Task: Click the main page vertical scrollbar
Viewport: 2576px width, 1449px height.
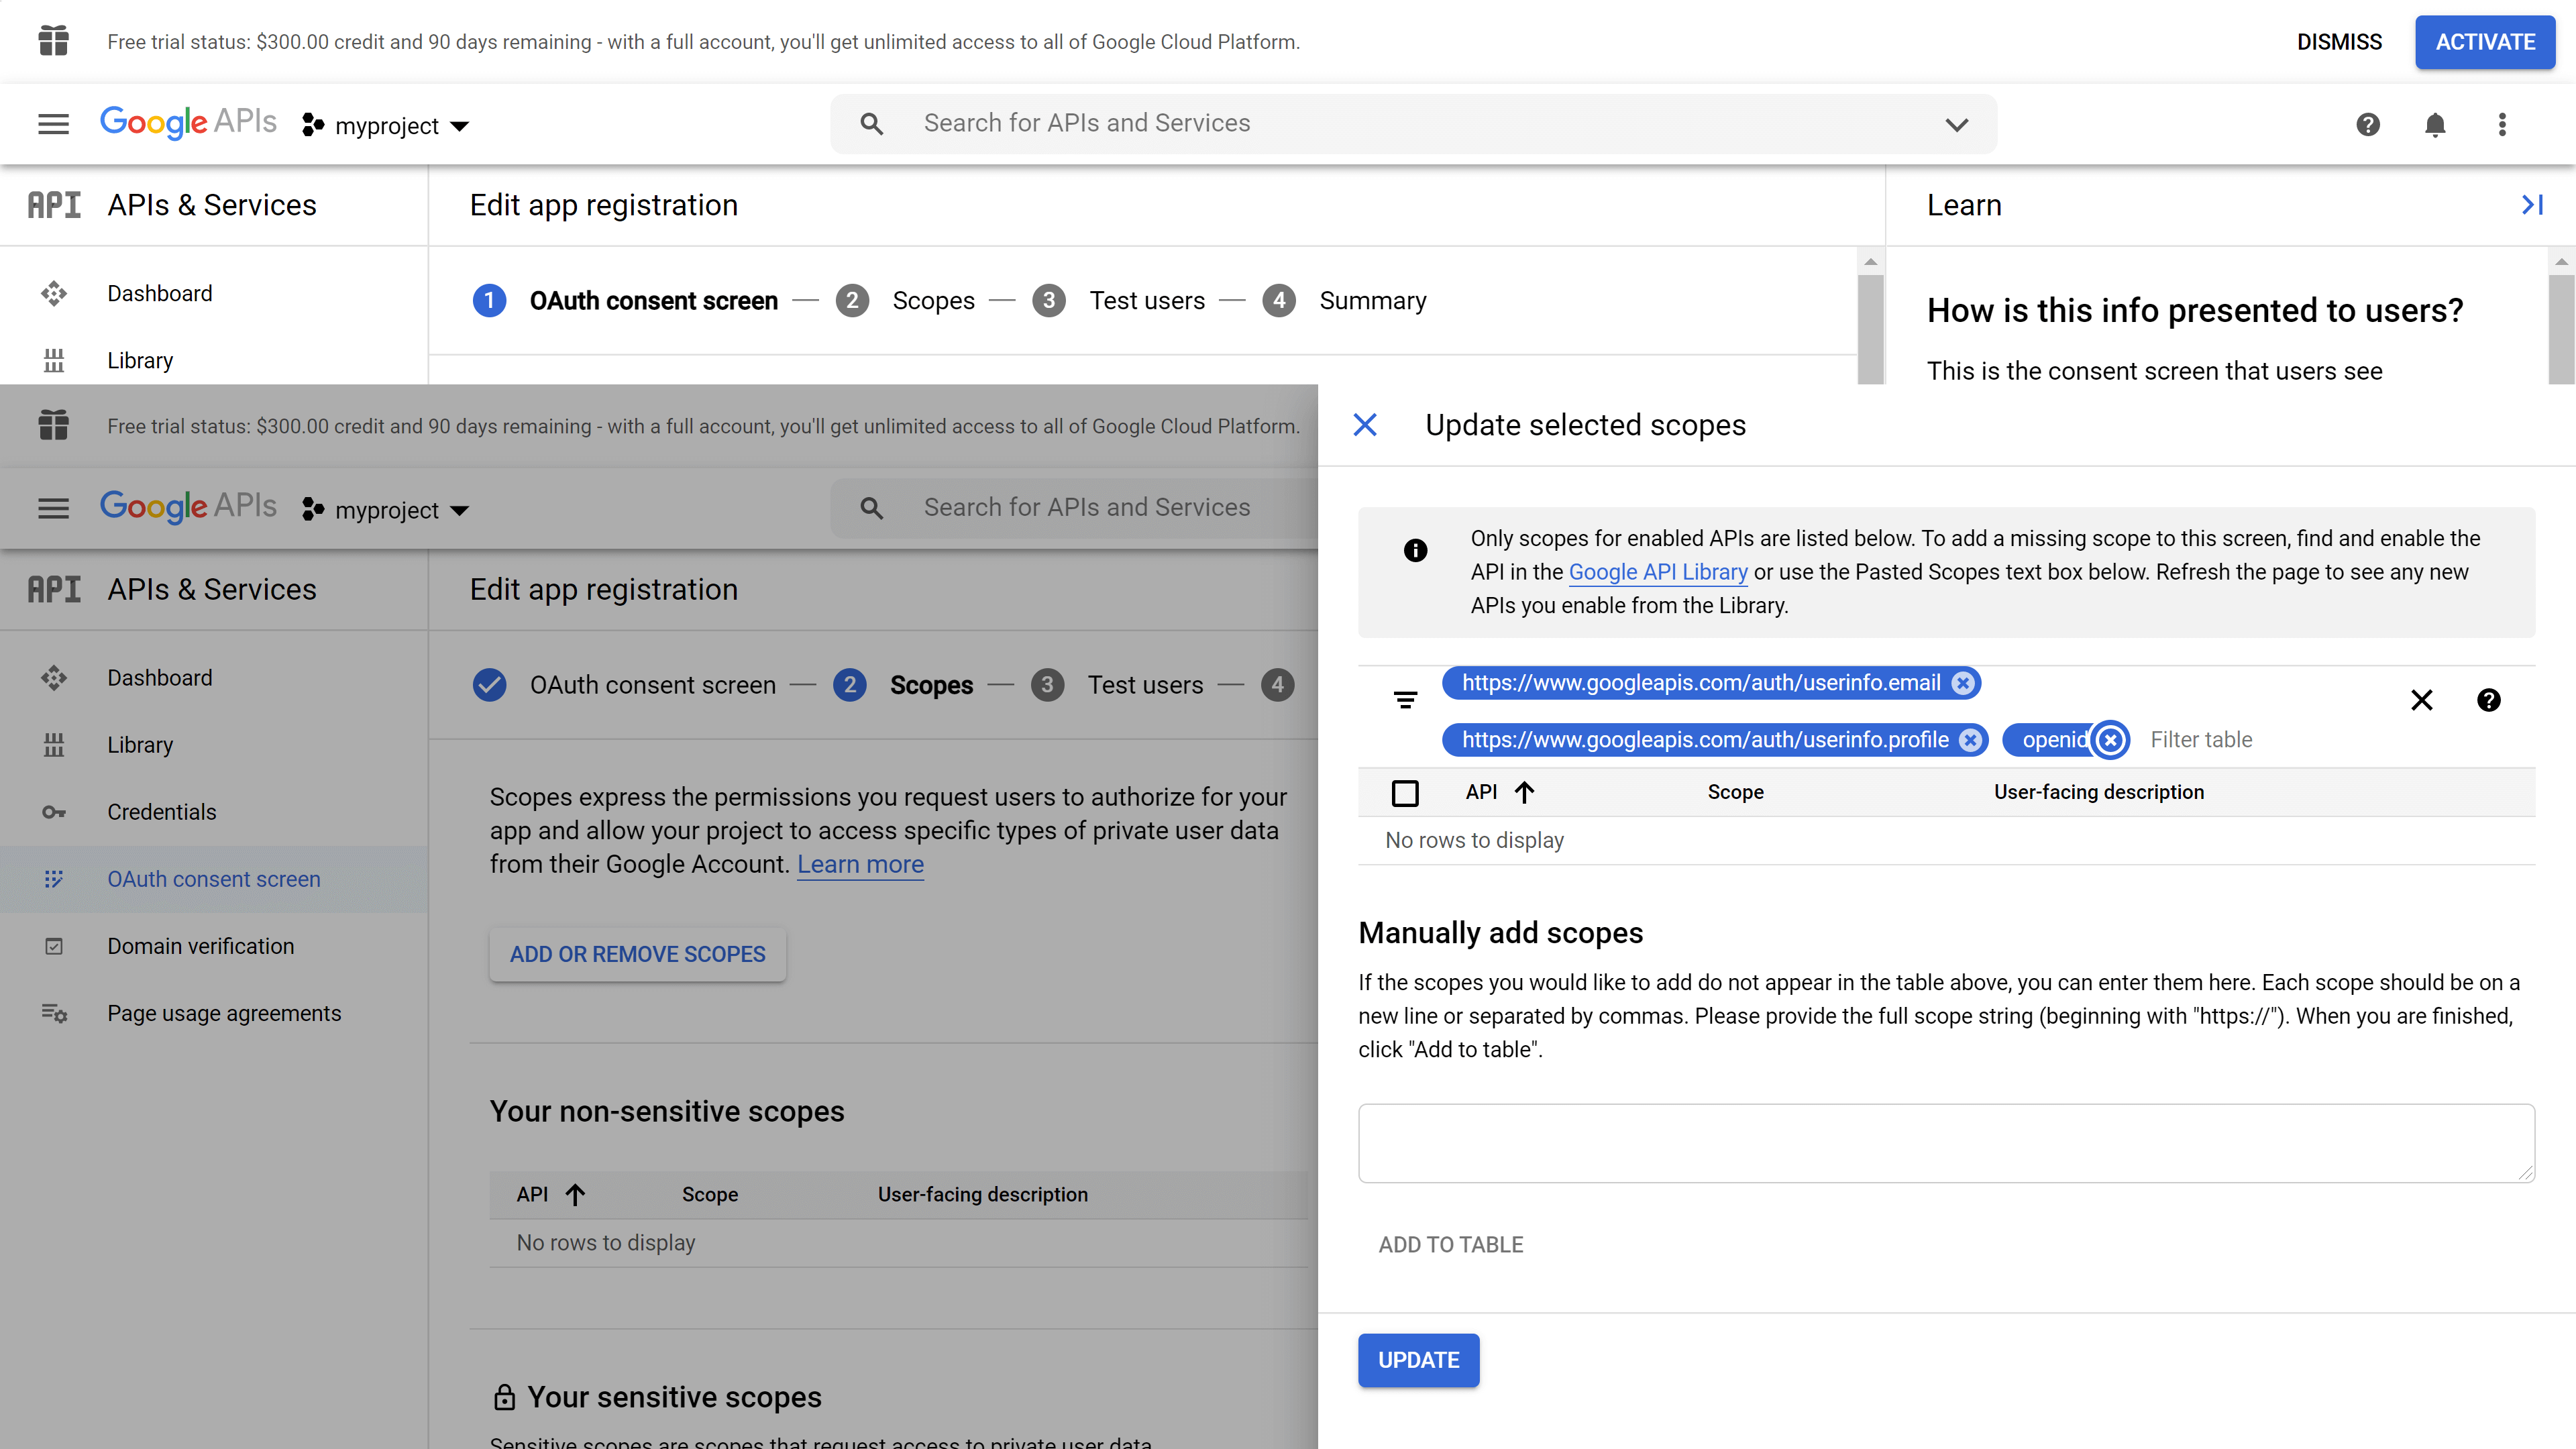Action: (x=1870, y=330)
